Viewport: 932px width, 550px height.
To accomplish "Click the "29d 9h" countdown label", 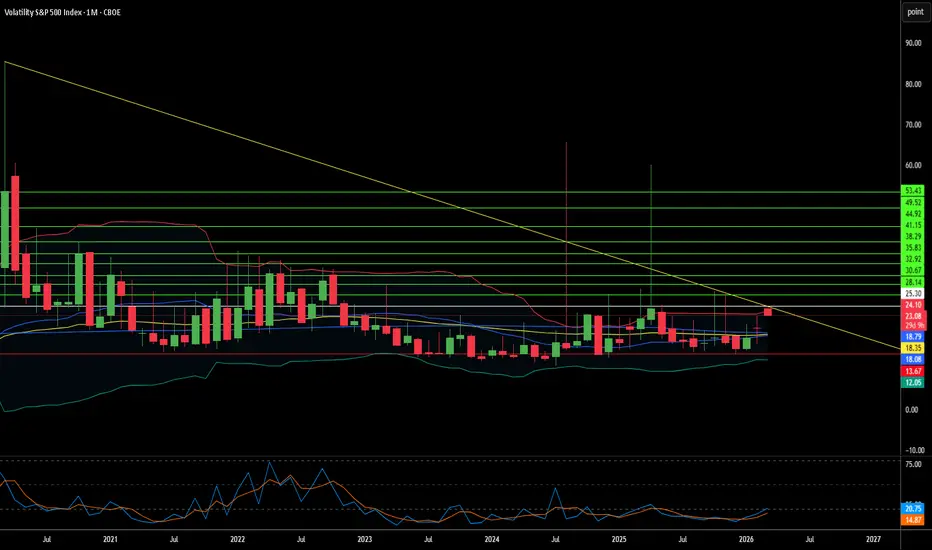I will [x=914, y=325].
